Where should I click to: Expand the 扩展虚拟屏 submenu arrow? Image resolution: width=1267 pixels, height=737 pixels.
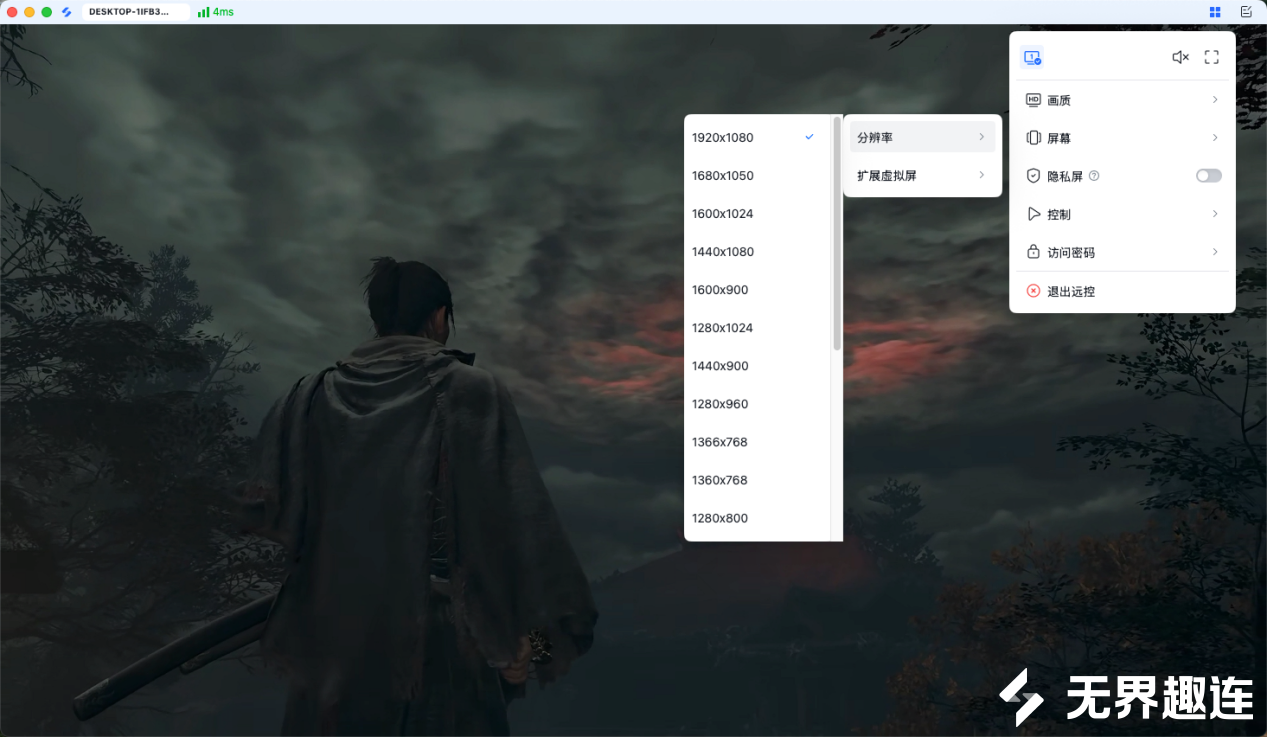[982, 175]
